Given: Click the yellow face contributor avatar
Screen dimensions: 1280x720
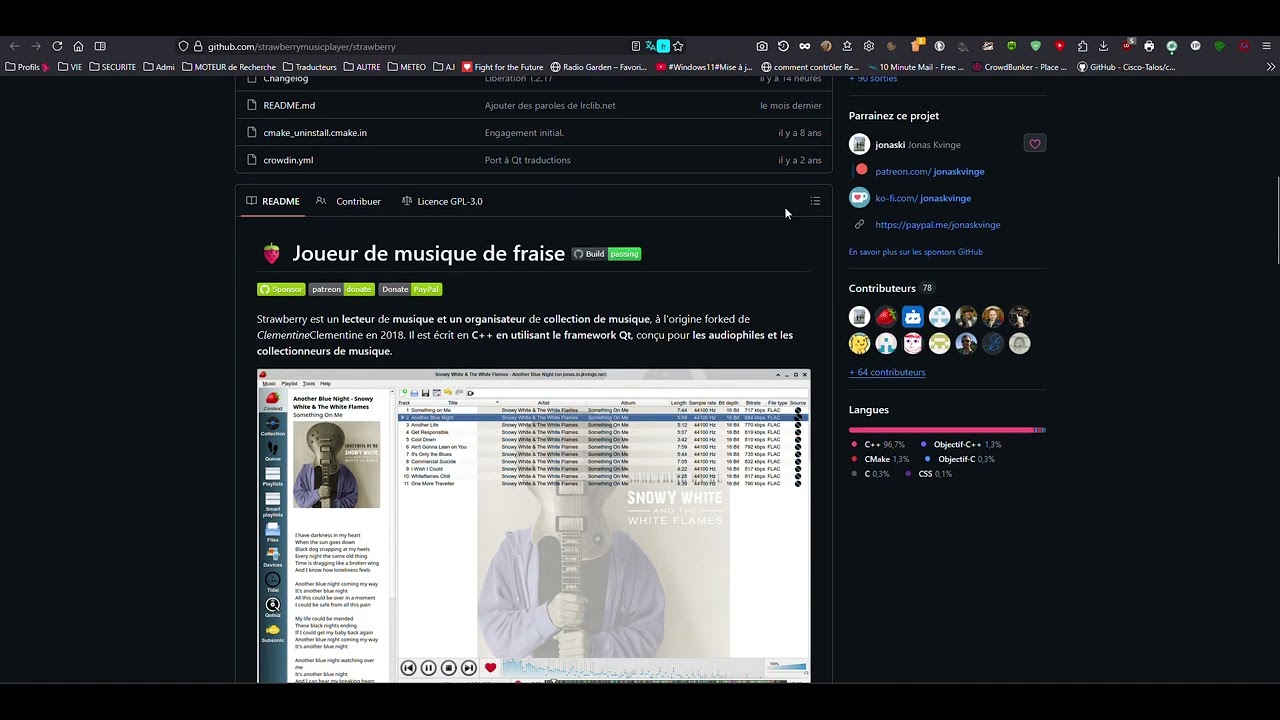Looking at the screenshot, I should click(x=859, y=343).
